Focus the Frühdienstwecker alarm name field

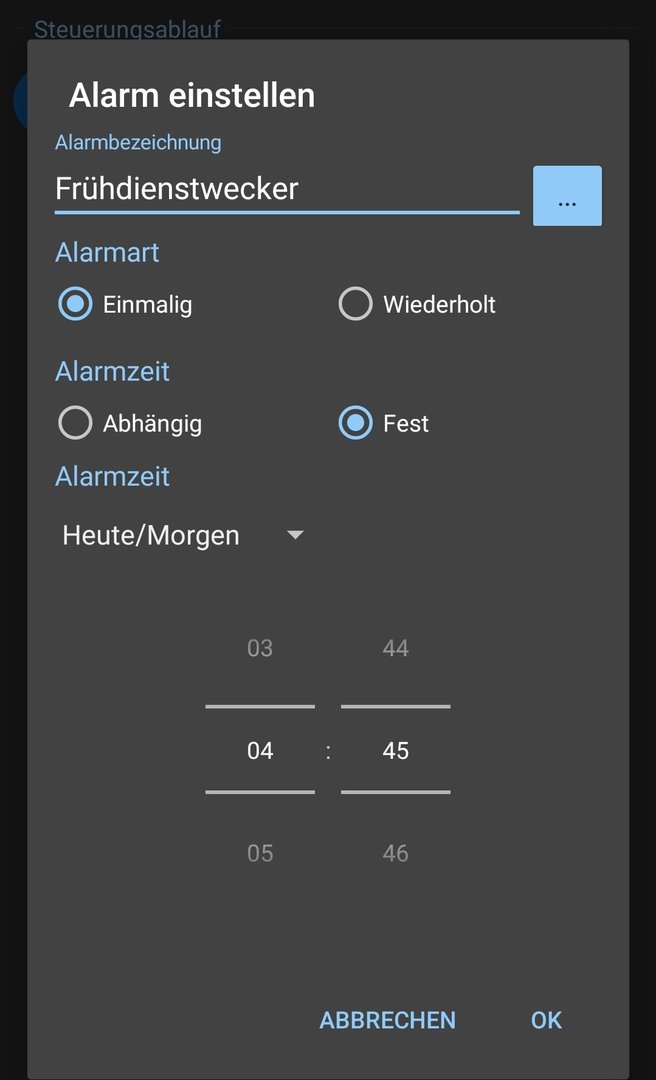(x=286, y=189)
